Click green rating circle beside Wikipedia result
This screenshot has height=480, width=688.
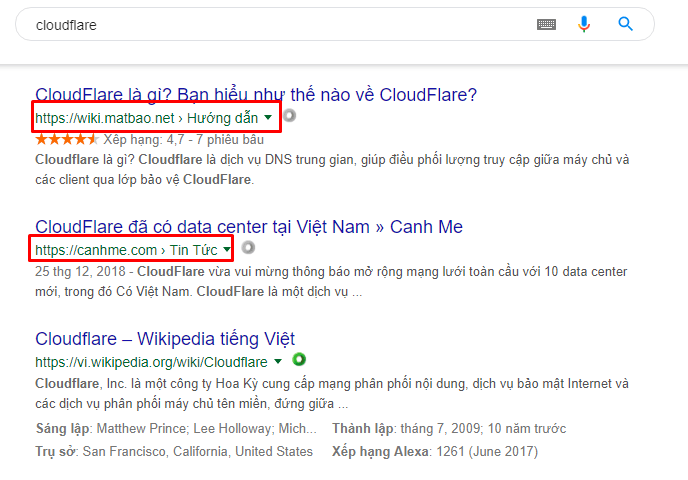point(299,360)
